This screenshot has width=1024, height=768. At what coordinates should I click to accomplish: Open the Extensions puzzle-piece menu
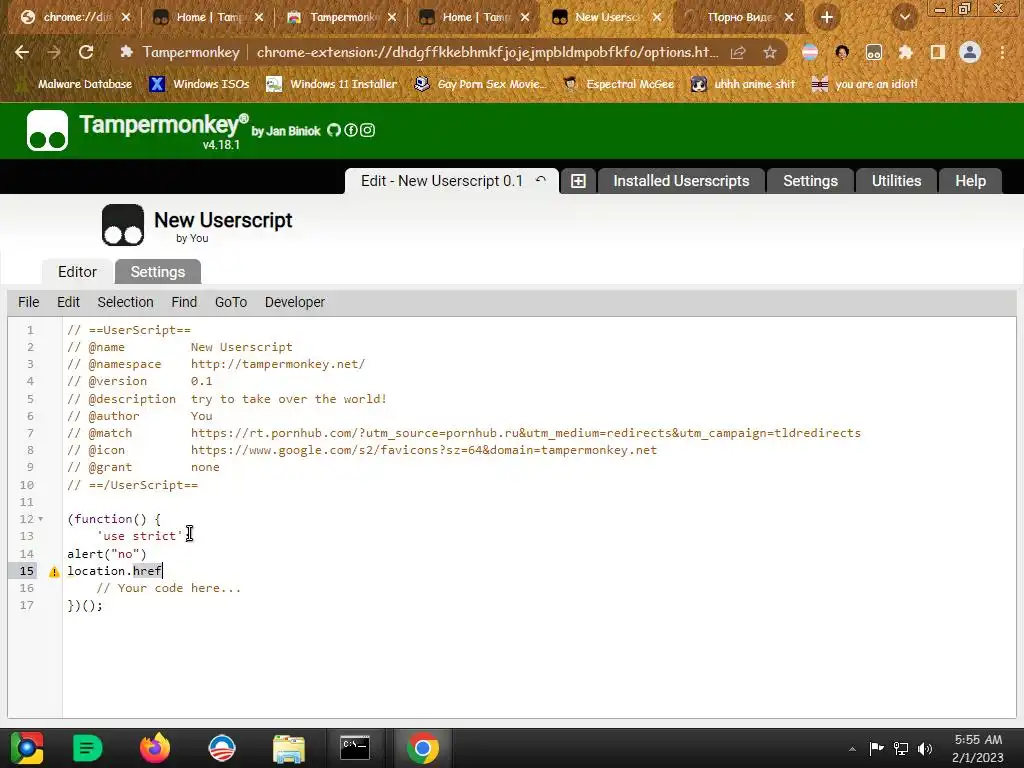point(905,52)
